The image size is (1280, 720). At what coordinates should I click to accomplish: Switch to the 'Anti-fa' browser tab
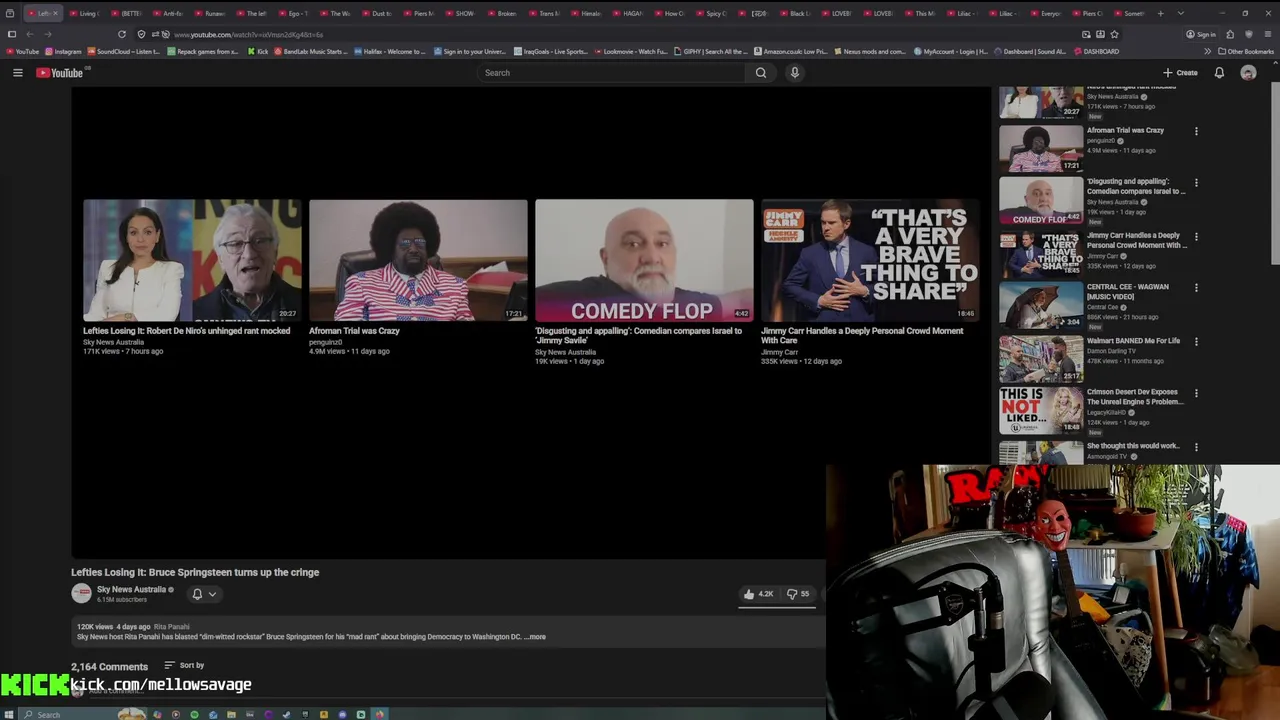pyautogui.click(x=168, y=13)
